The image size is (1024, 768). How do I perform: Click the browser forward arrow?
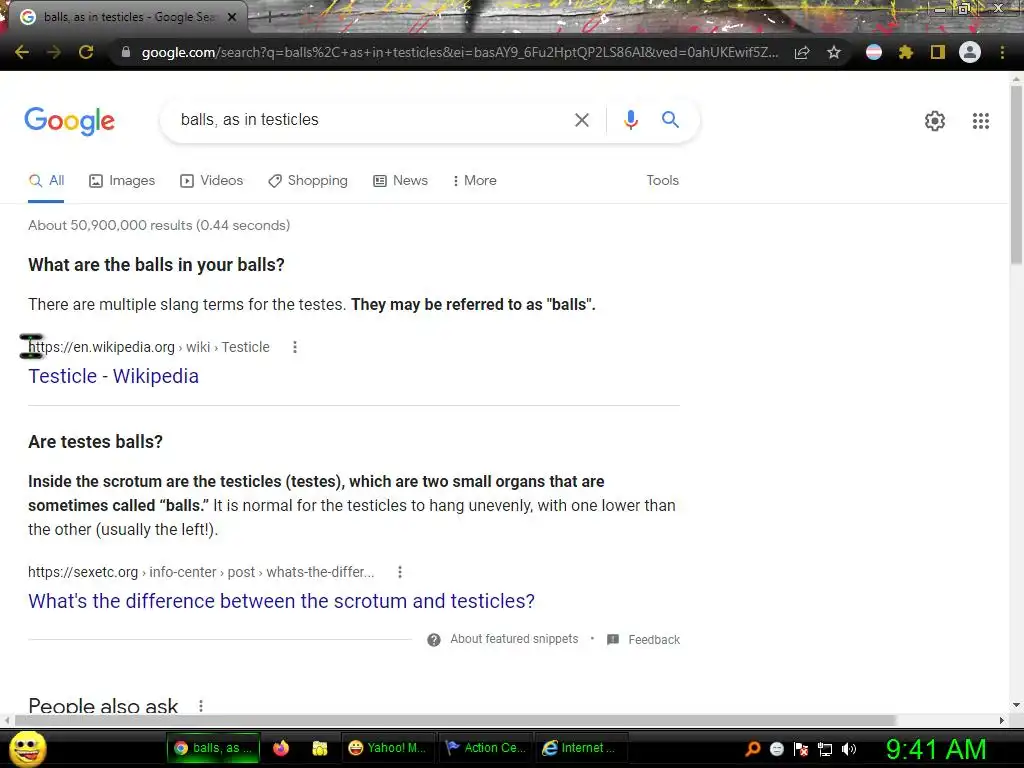pyautogui.click(x=54, y=52)
